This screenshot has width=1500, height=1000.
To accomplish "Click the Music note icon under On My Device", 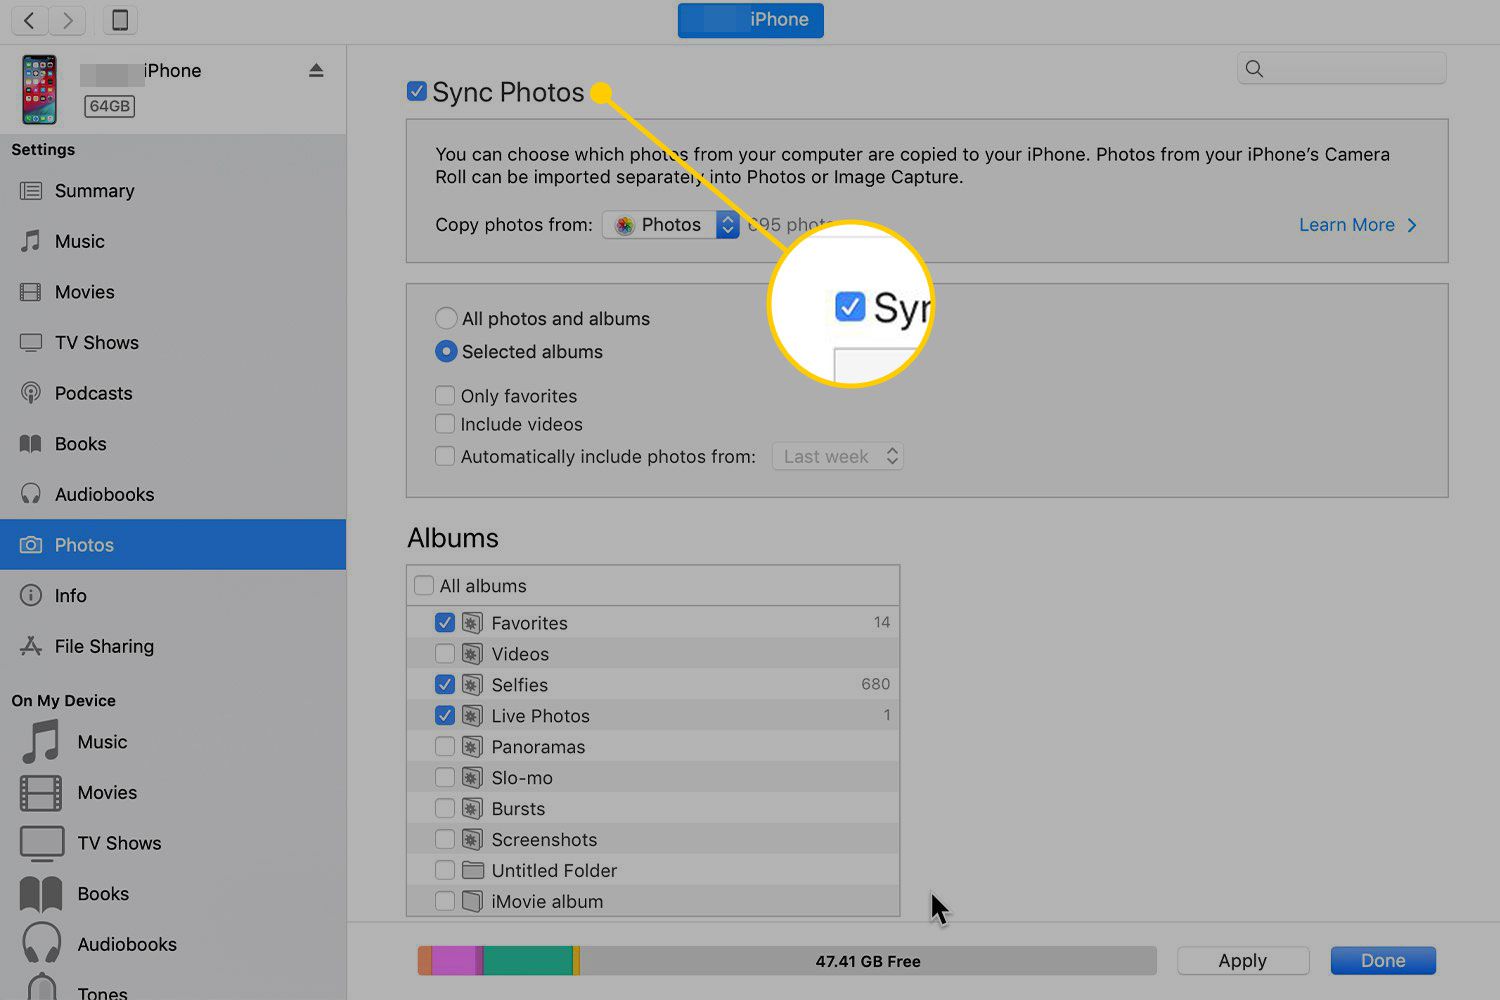I will tap(41, 742).
